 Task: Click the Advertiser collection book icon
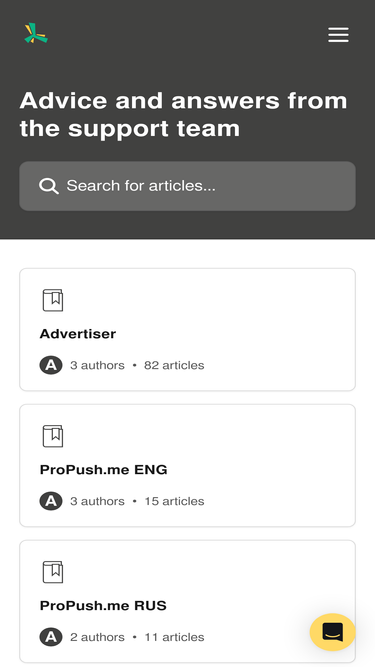(x=53, y=300)
